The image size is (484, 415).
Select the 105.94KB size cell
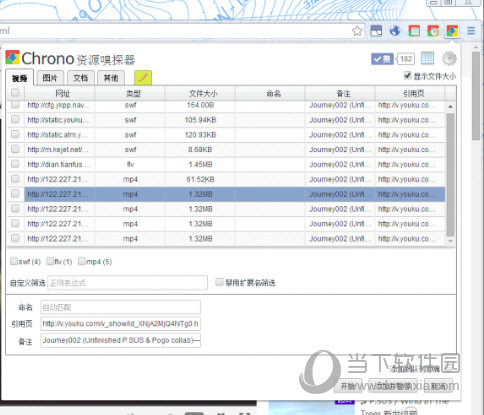click(200, 120)
